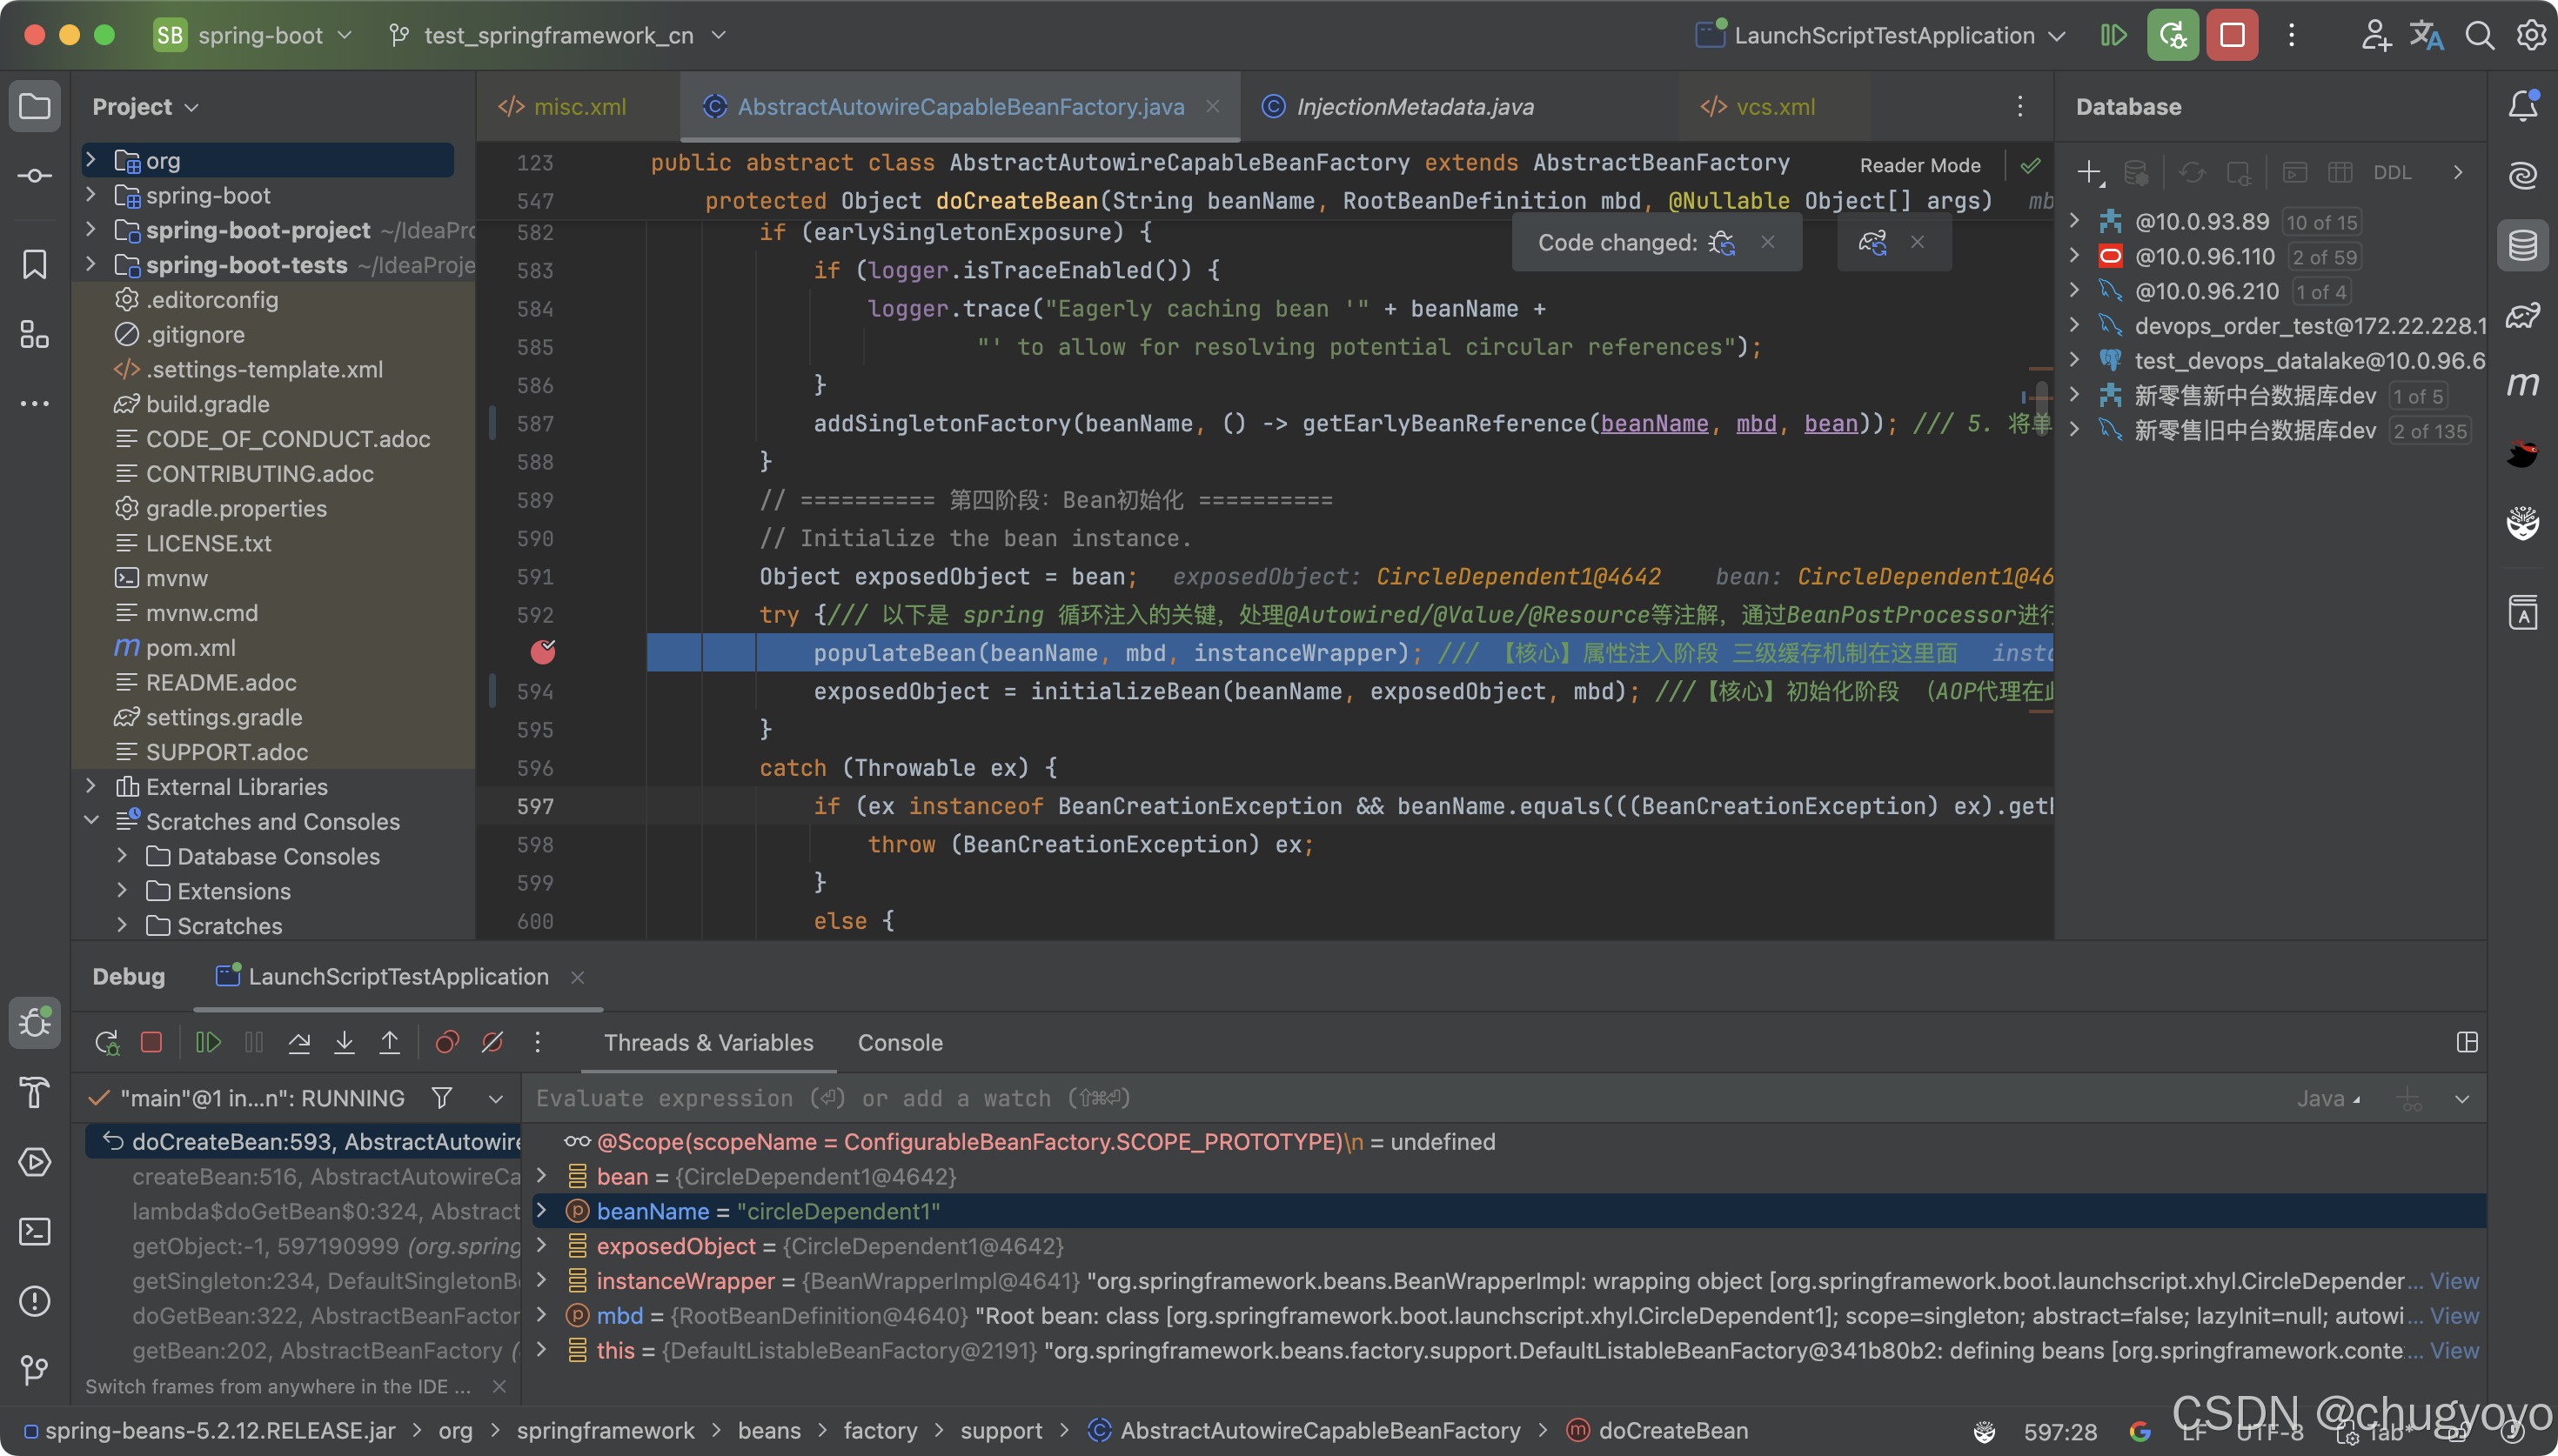Click the Search Everywhere magnifier icon
The height and width of the screenshot is (1456, 2558).
point(2479,36)
